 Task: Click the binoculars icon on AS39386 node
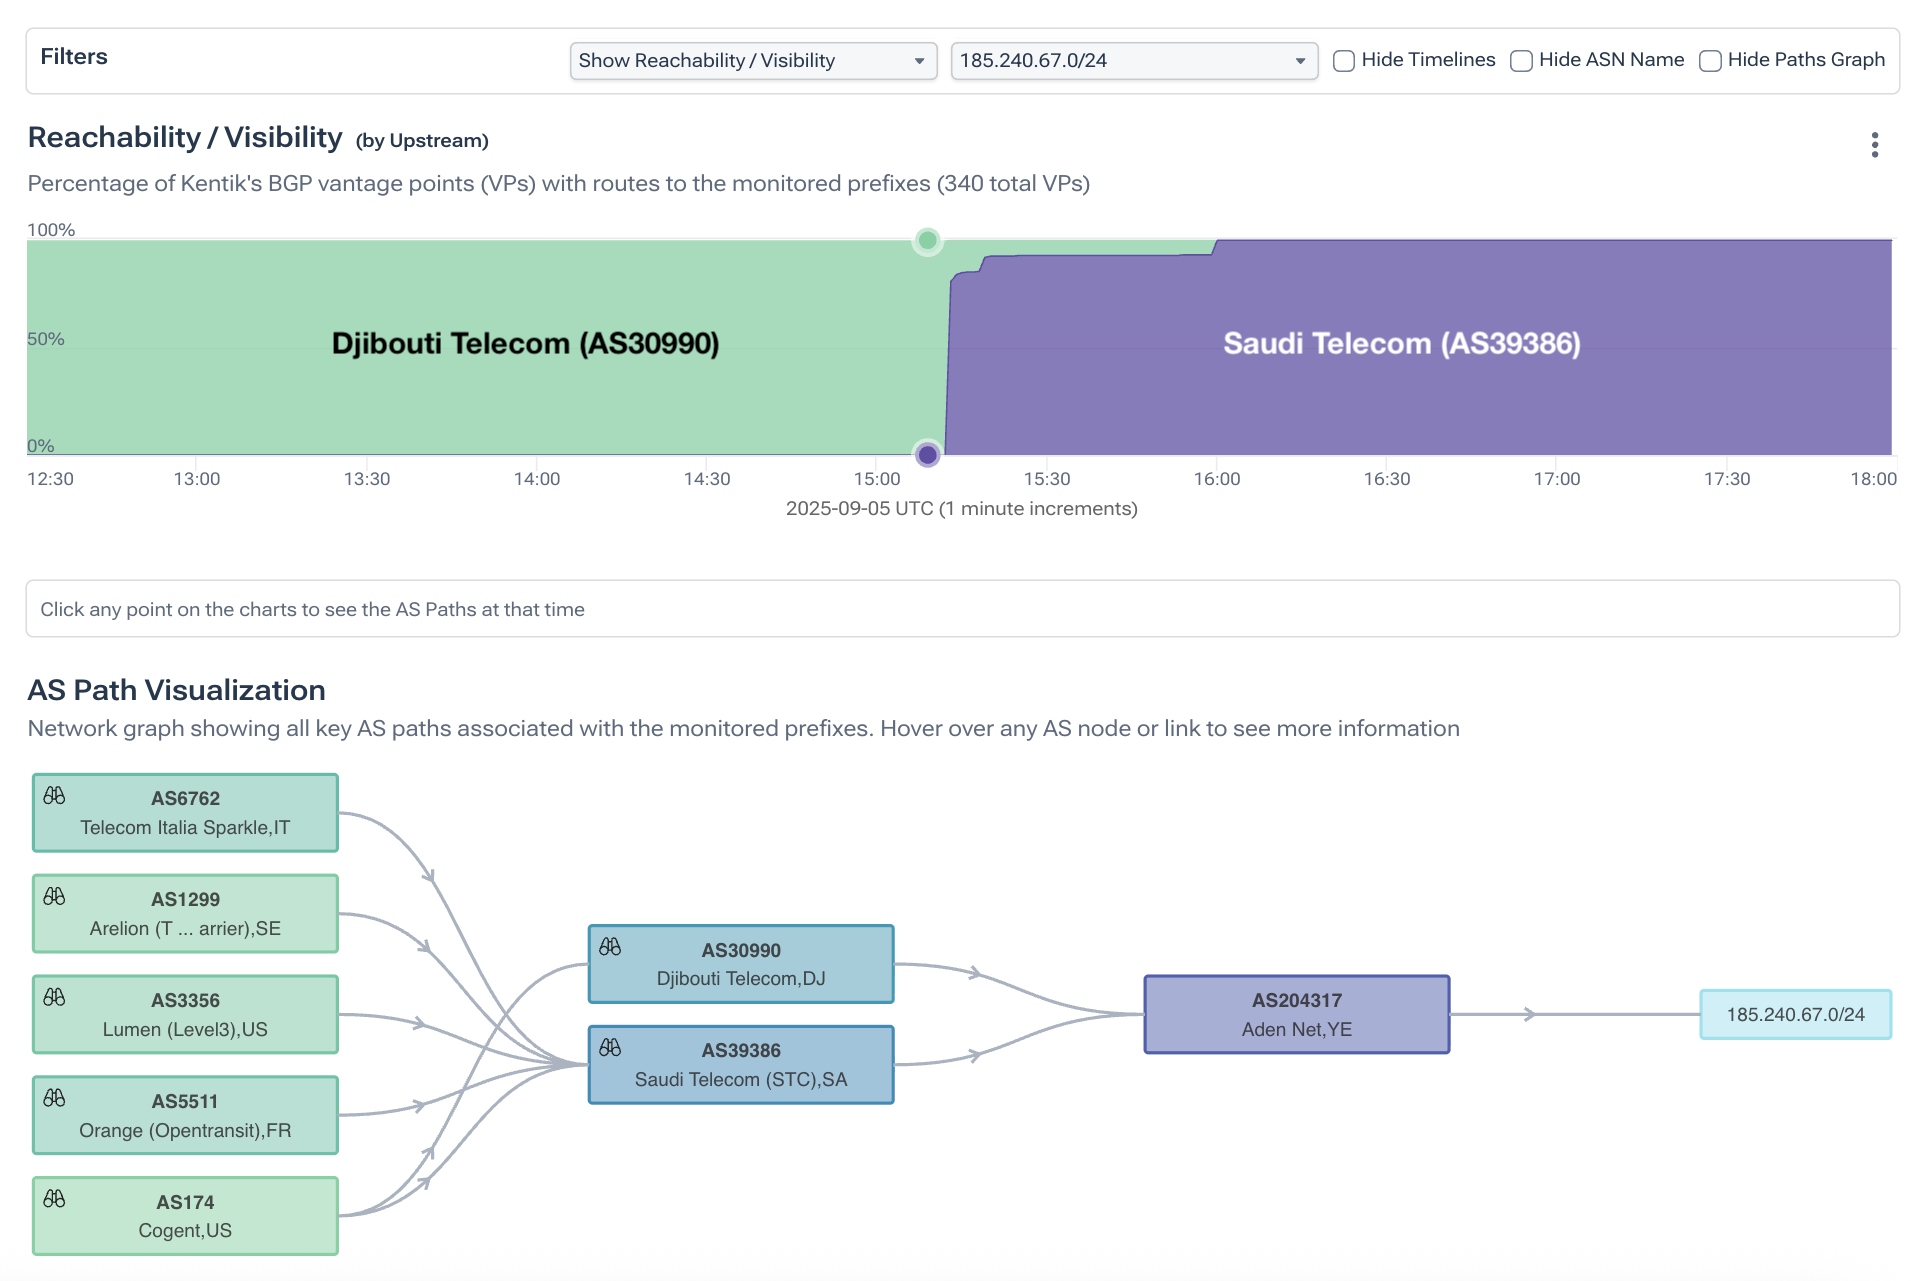pos(610,1048)
